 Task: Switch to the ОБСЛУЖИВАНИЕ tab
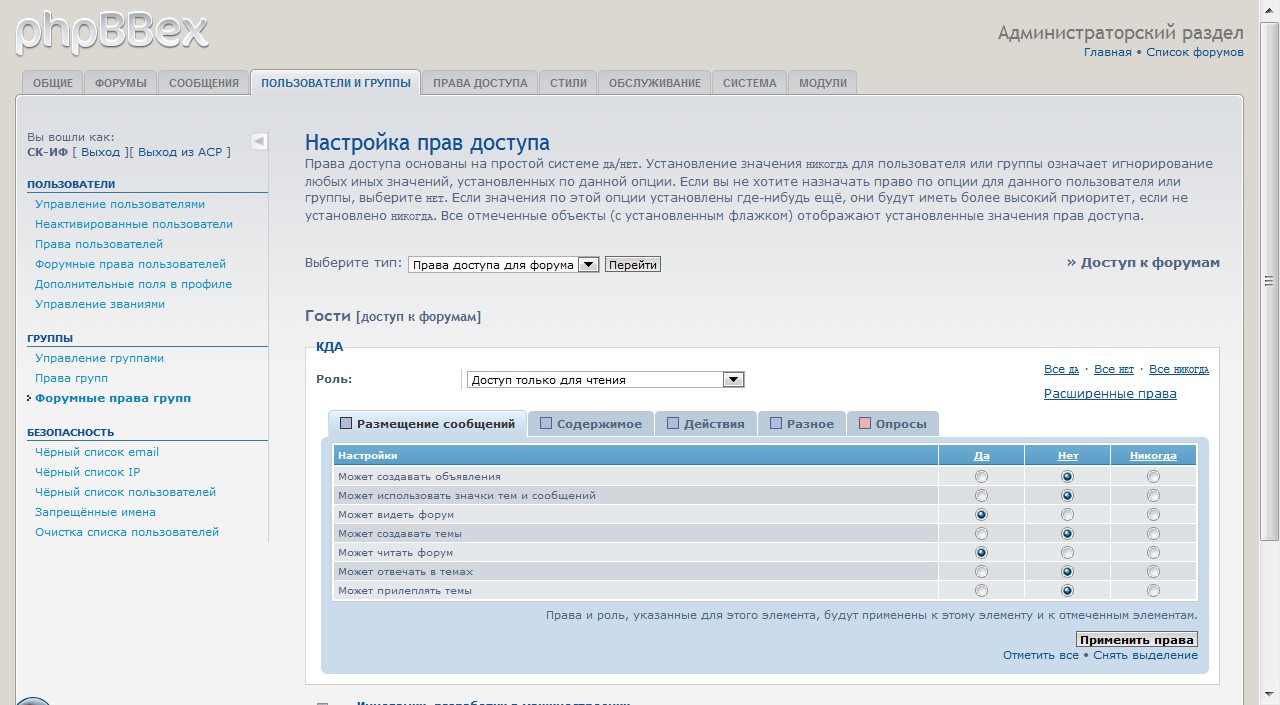[654, 83]
